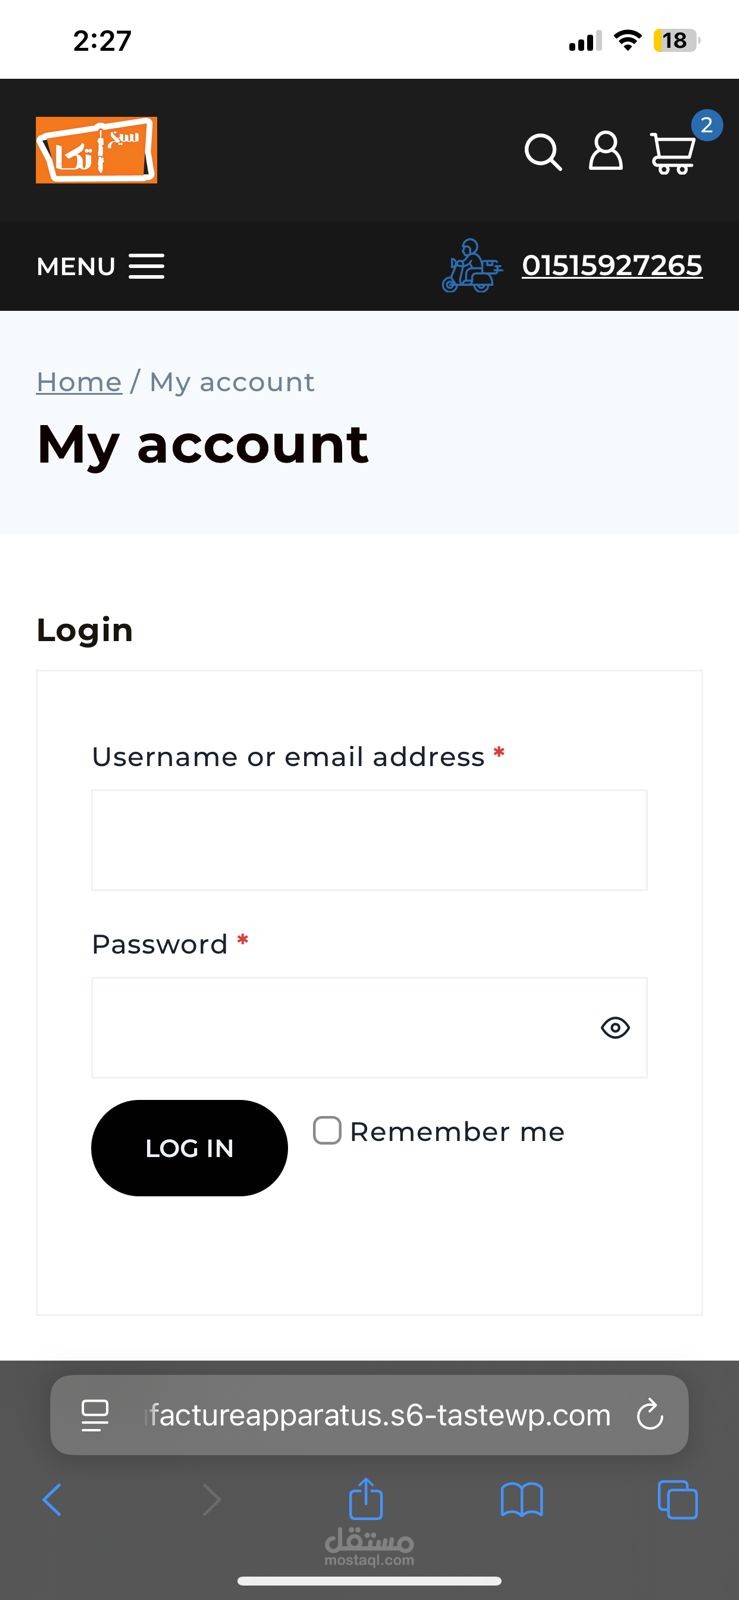Click the delivery scooter icon
The height and width of the screenshot is (1600, 739).
click(x=472, y=266)
